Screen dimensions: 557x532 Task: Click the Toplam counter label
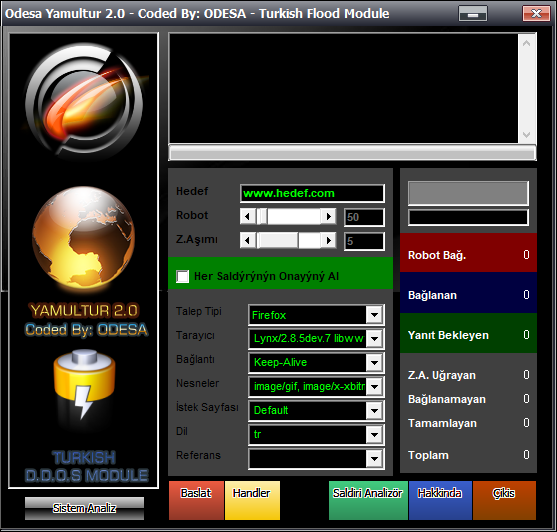(428, 455)
